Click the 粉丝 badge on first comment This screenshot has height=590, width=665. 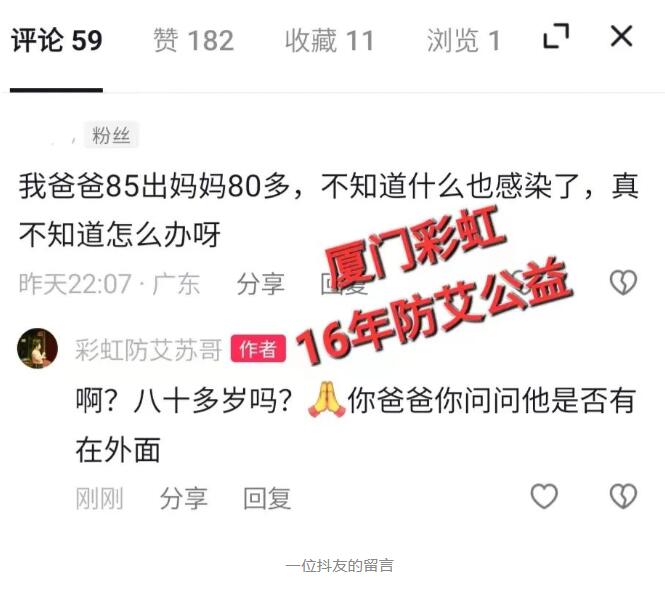[x=111, y=135]
